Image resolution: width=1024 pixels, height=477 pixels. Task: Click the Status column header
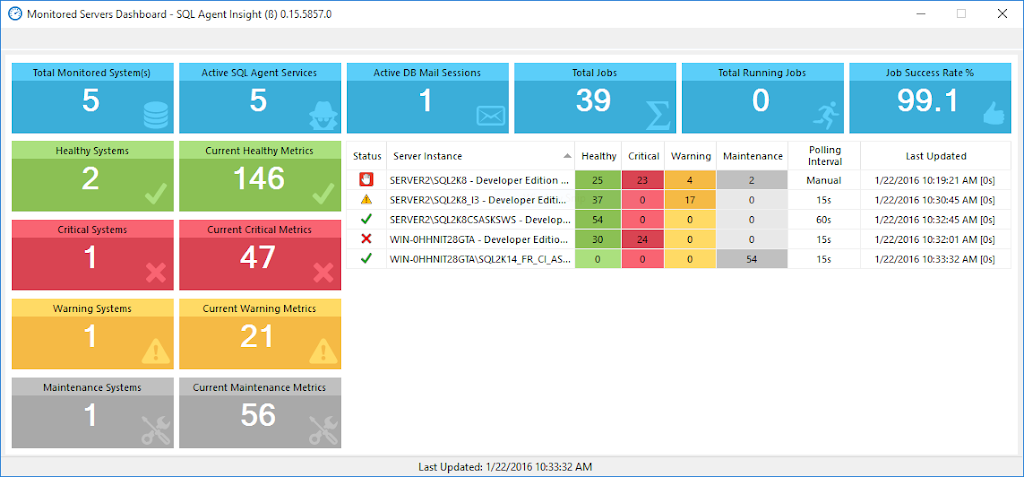pos(366,156)
